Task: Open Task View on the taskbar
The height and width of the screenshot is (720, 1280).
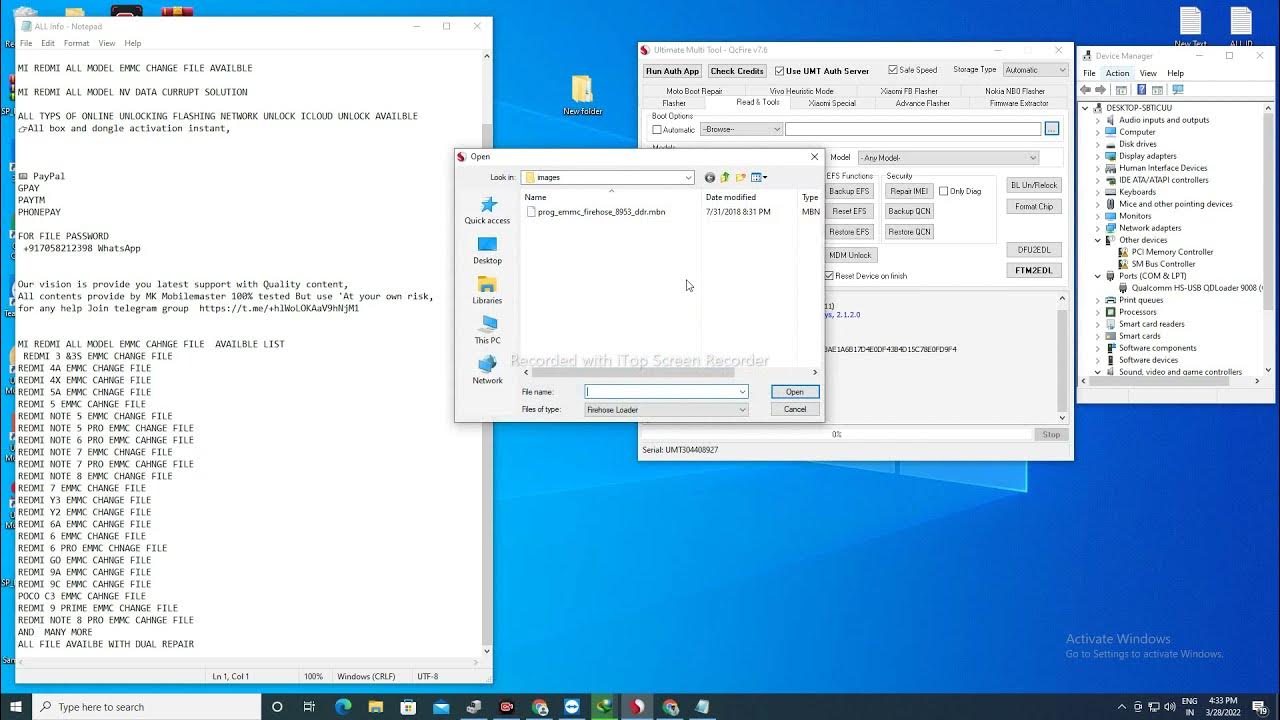Action: coord(309,707)
